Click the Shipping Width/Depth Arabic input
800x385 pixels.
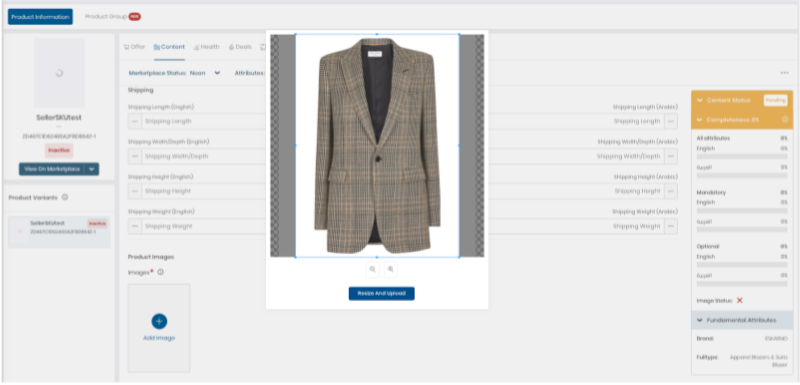(577, 156)
